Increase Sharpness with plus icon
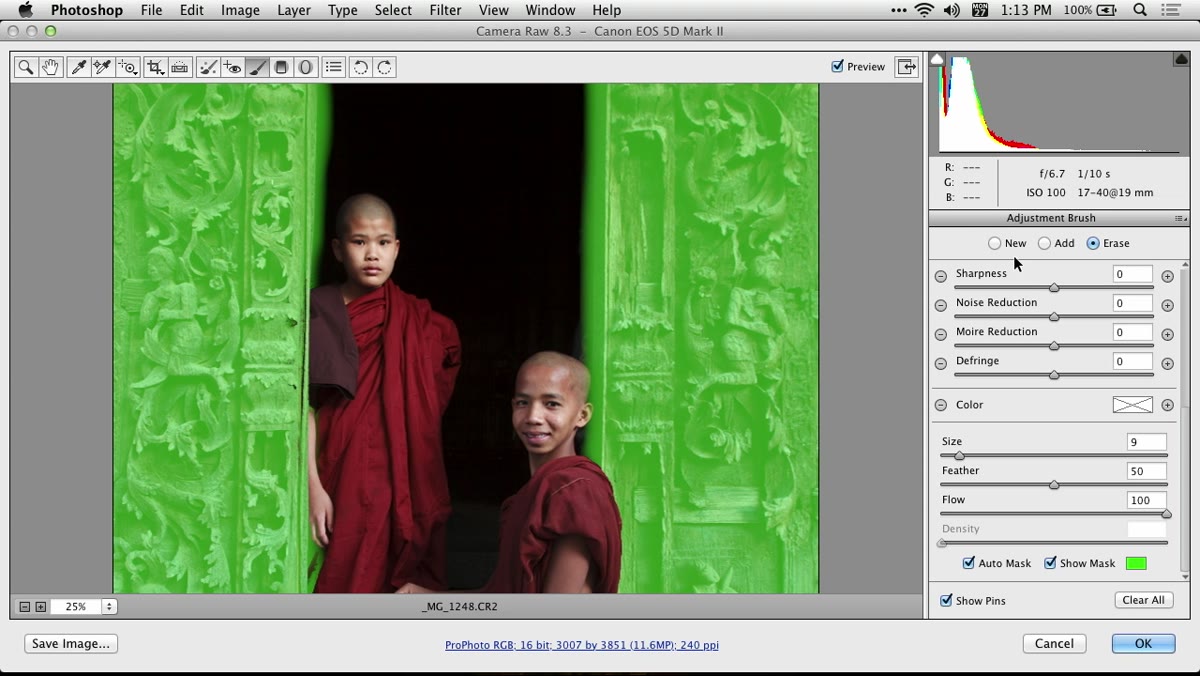1200x676 pixels. pyautogui.click(x=1167, y=276)
